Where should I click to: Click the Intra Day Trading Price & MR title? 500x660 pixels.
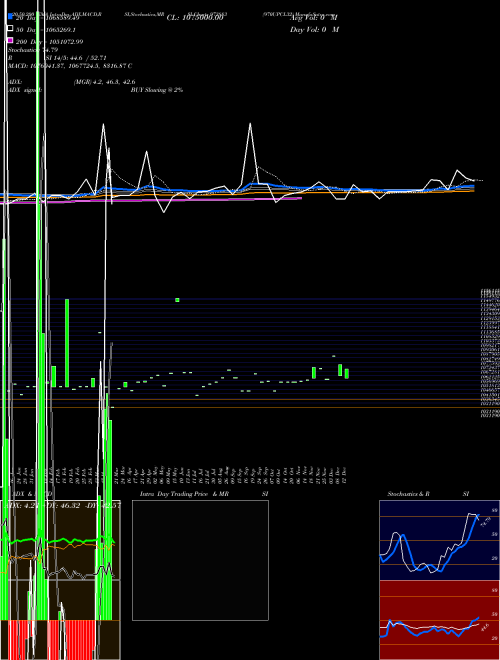pos(184,494)
